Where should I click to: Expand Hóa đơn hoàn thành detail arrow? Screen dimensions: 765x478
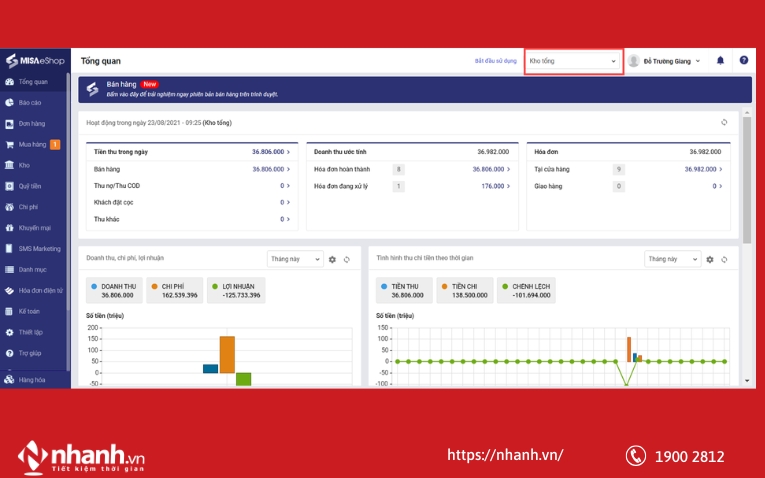(508, 169)
